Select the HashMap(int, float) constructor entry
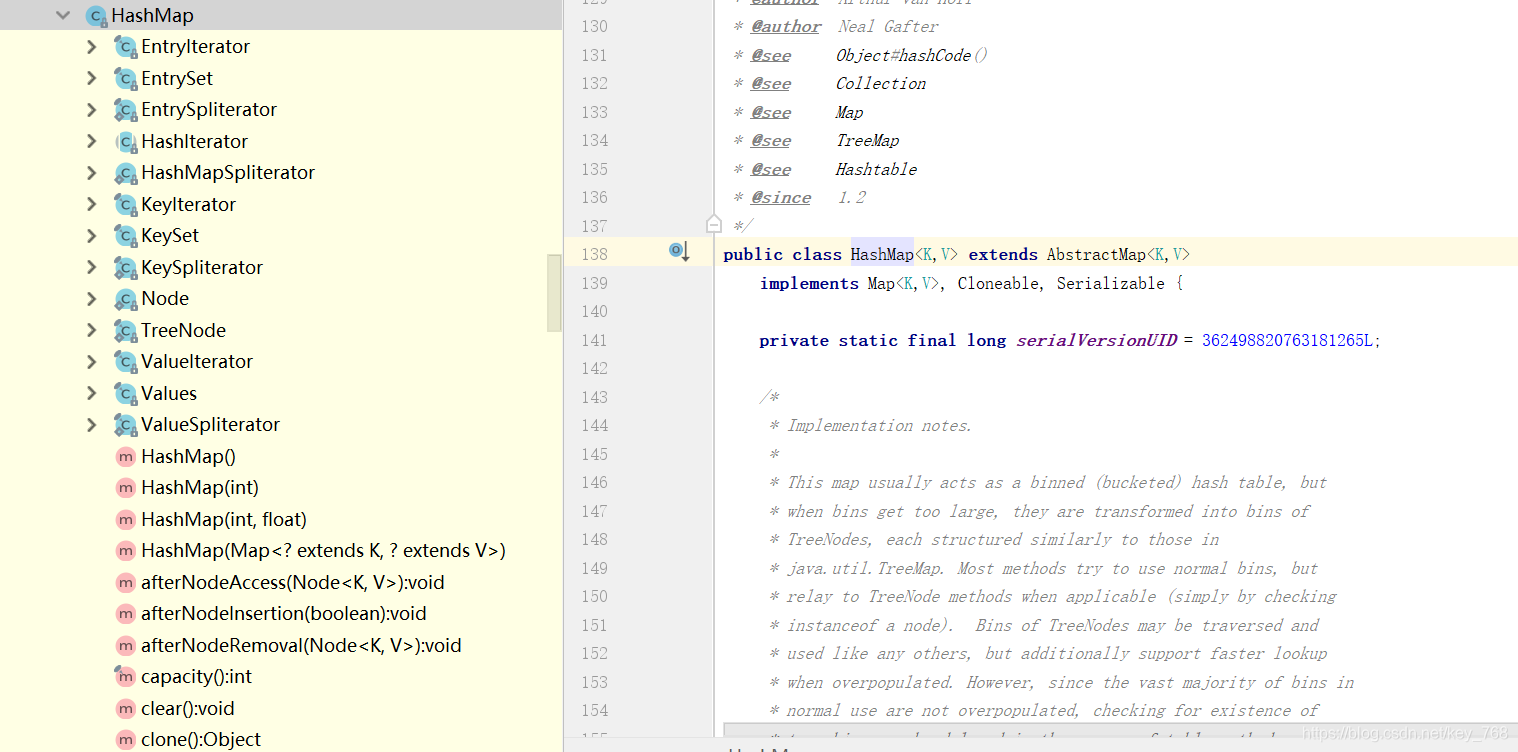The image size is (1518, 752). click(224, 519)
